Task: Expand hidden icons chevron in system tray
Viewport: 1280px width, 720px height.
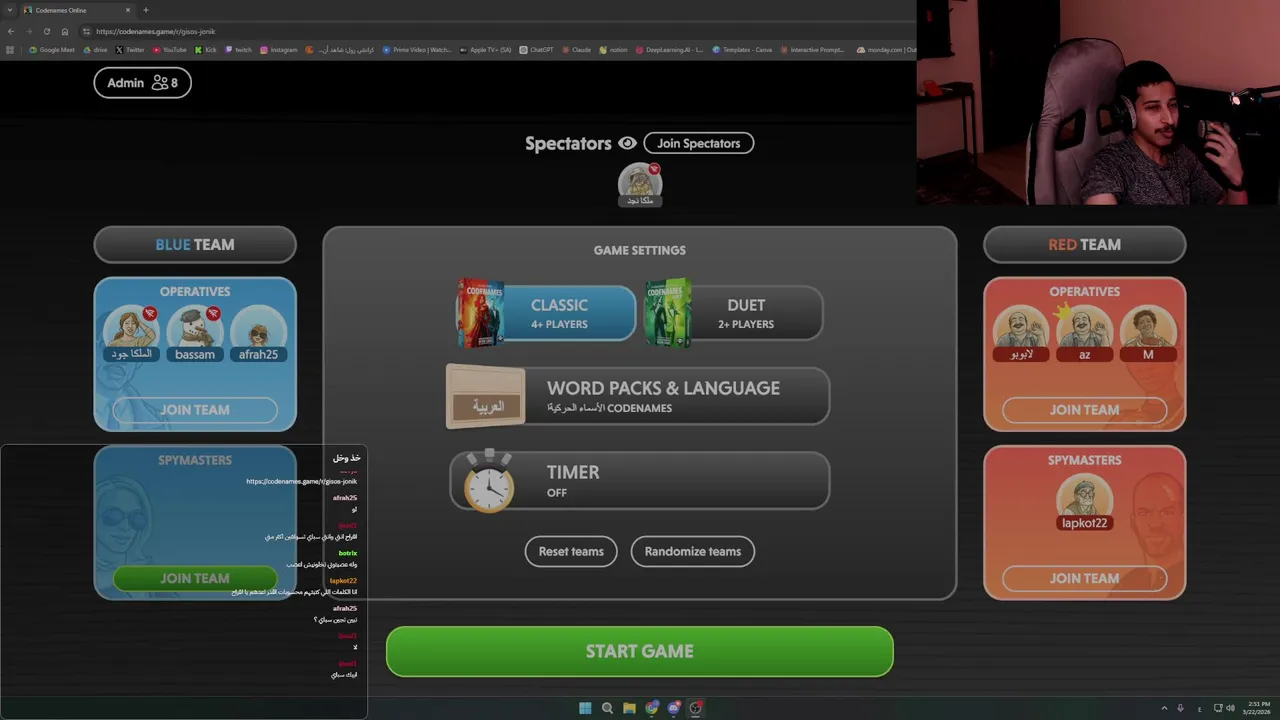Action: tap(1165, 708)
